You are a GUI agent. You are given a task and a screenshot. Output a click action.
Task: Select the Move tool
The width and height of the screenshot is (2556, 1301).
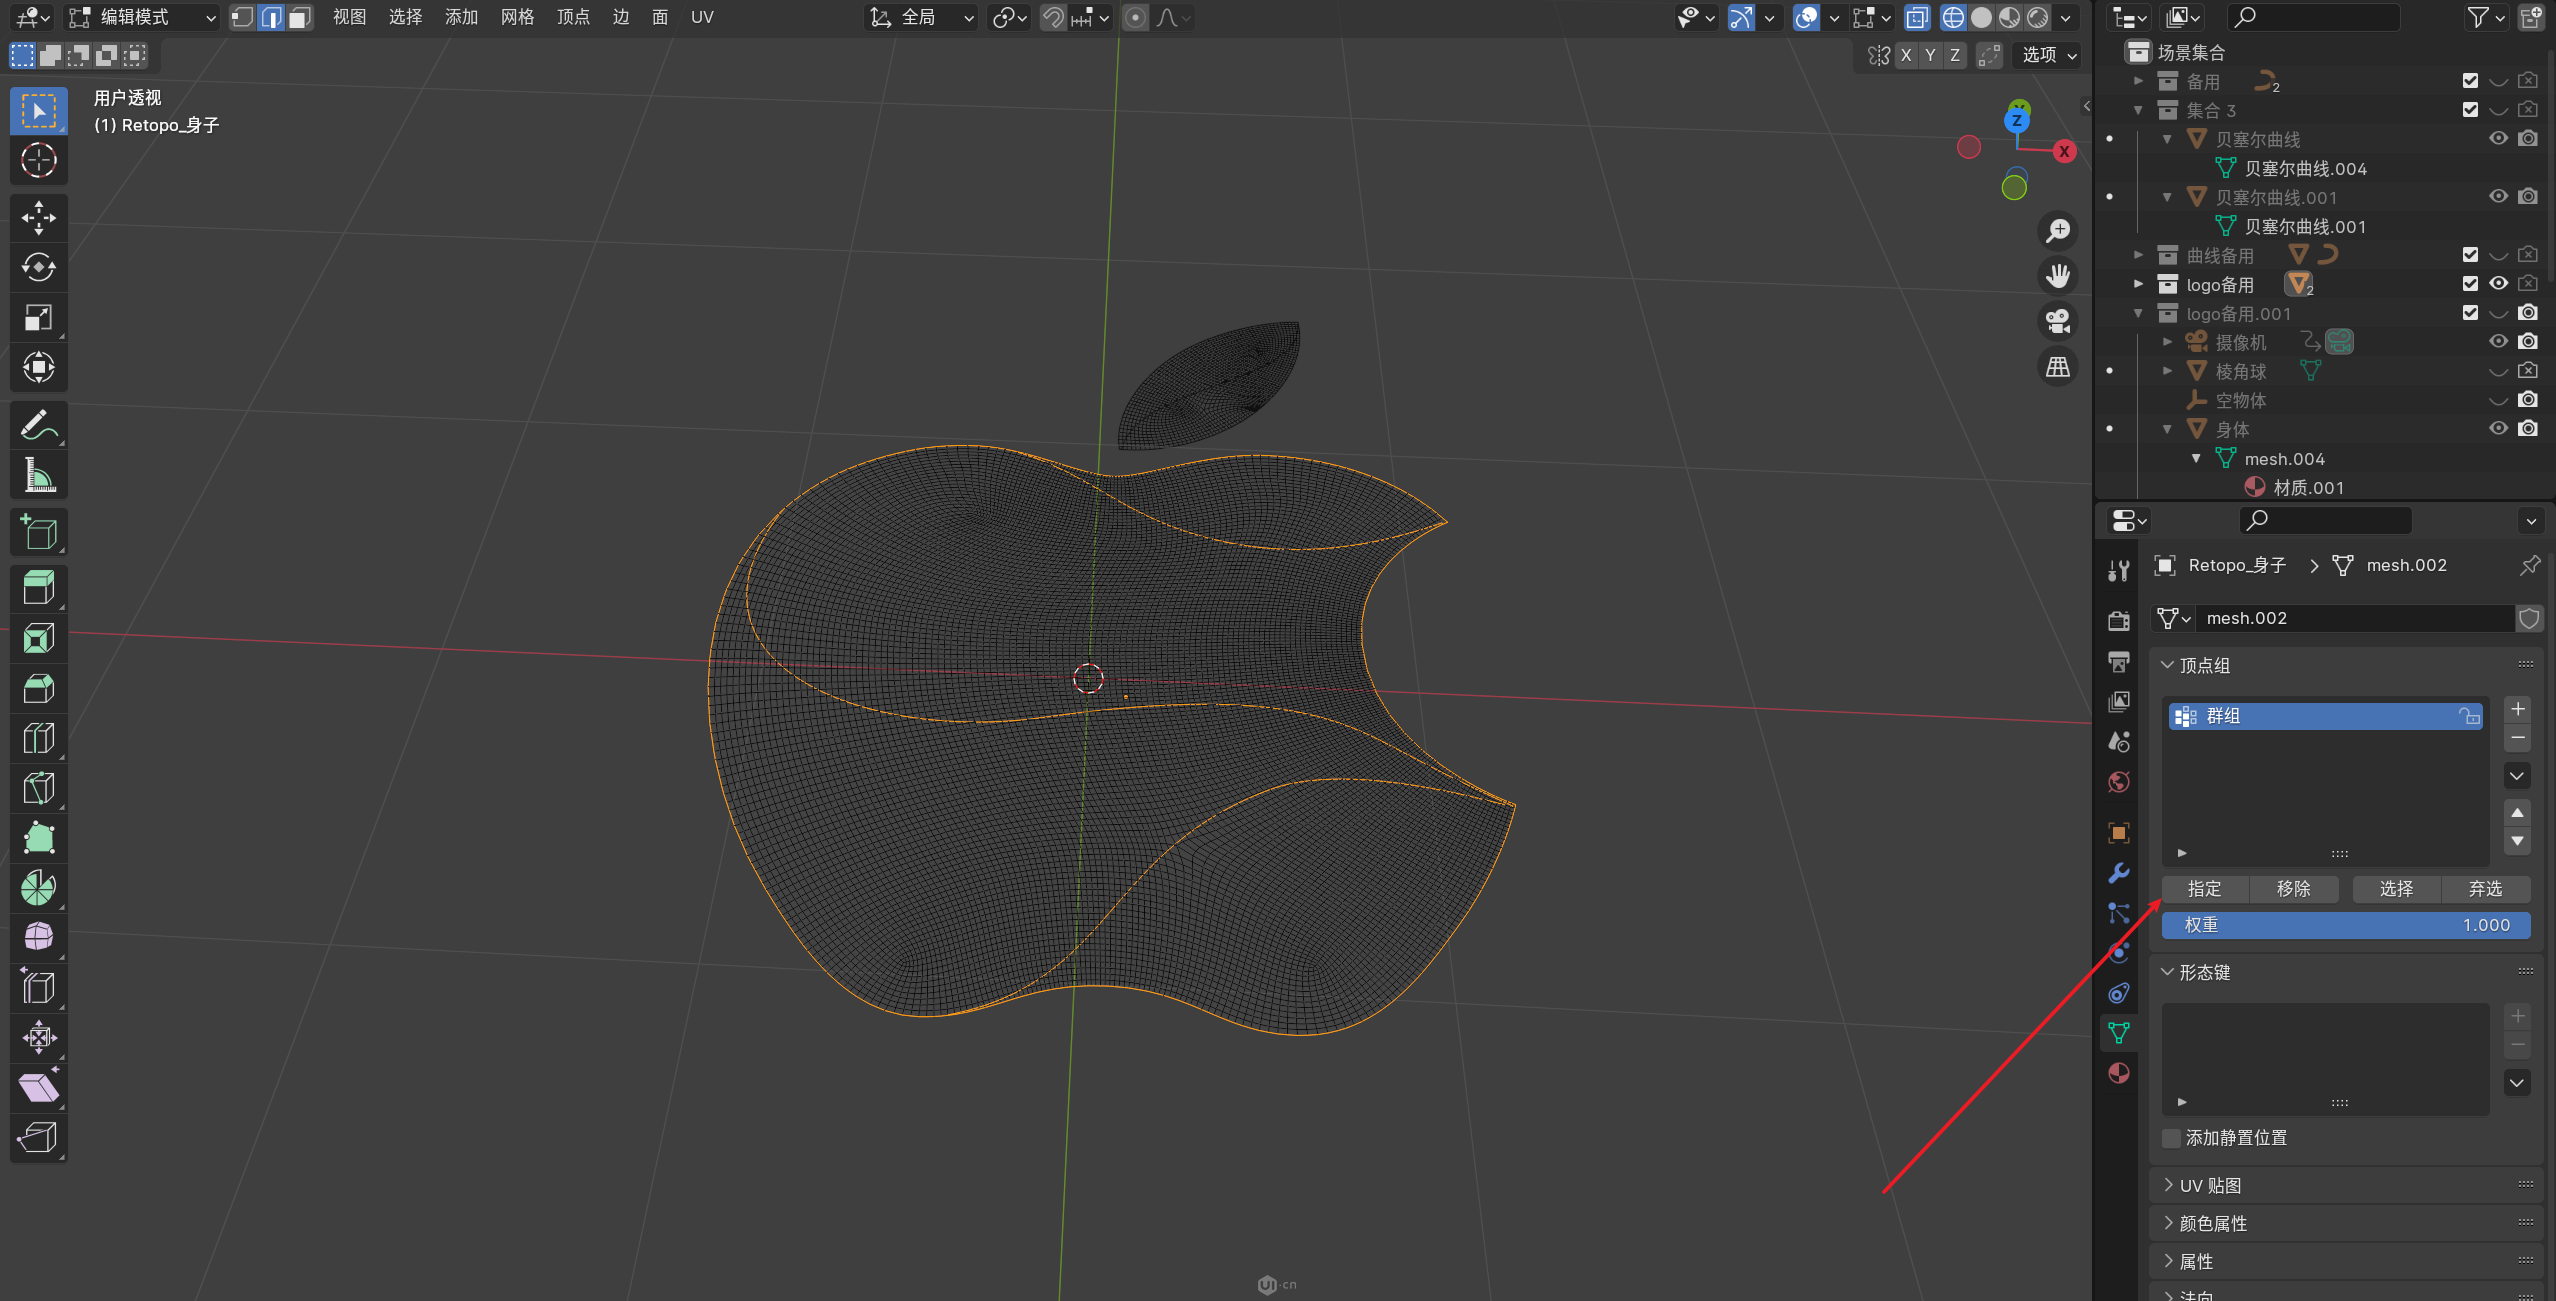(x=39, y=218)
